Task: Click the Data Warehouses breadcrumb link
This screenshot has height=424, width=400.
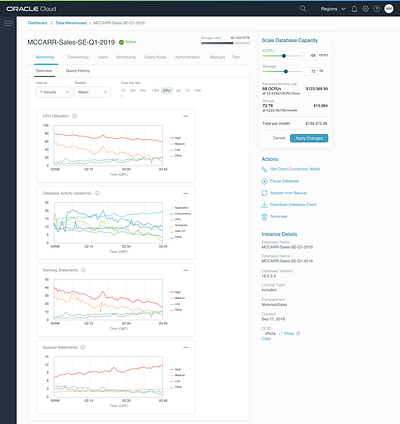Action: click(x=71, y=23)
